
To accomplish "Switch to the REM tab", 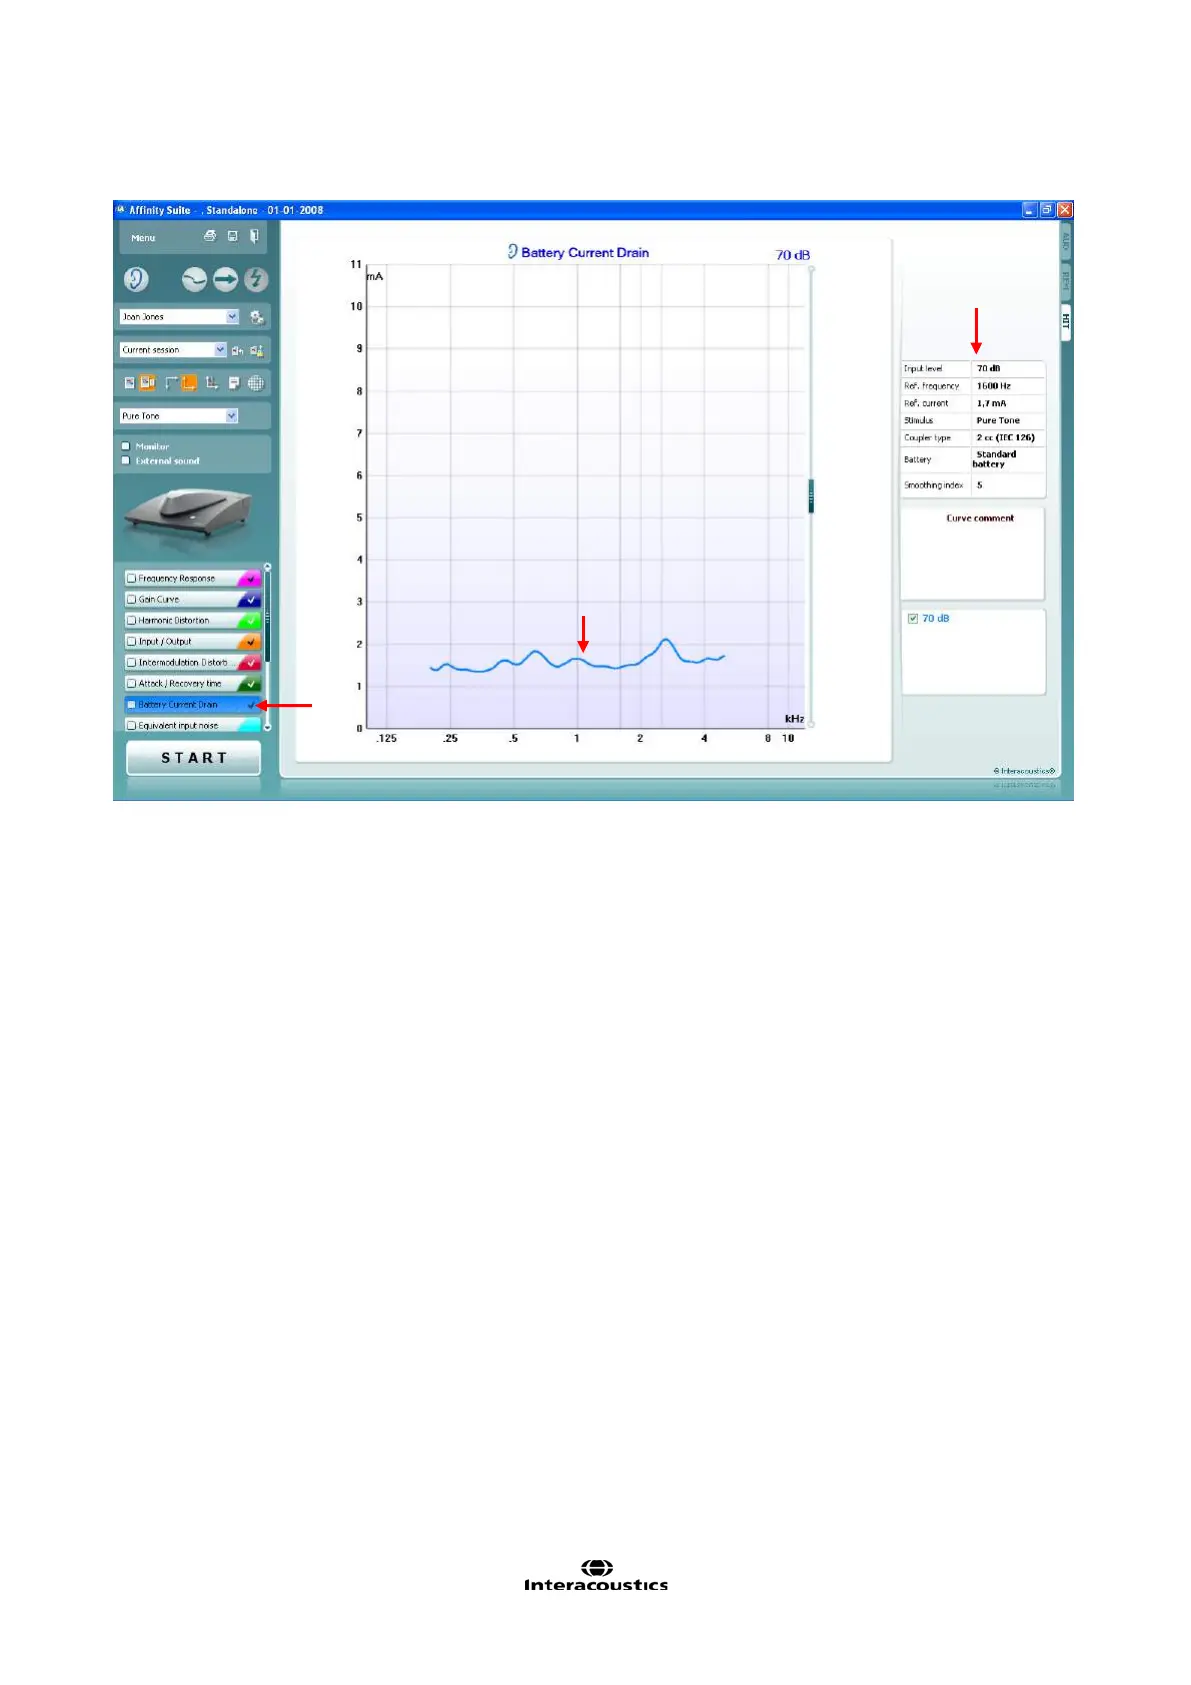I will (1066, 282).
